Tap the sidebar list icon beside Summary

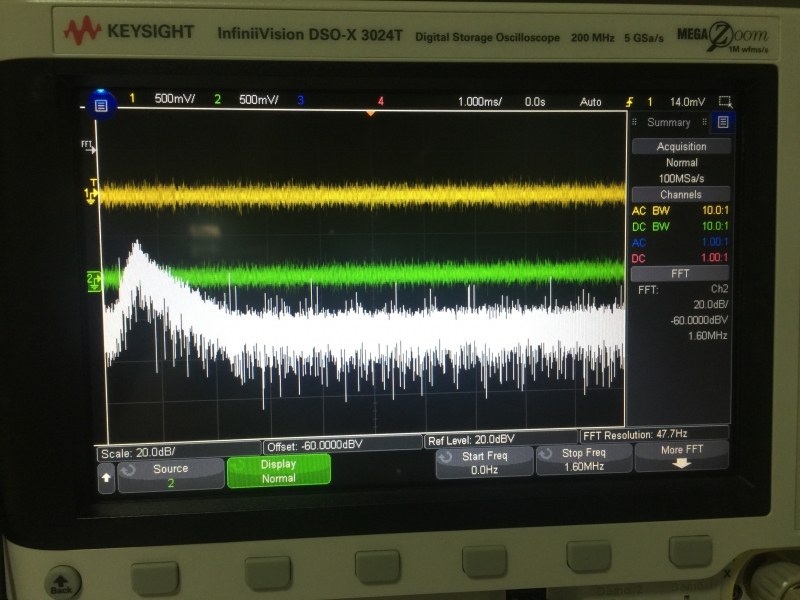[722, 122]
